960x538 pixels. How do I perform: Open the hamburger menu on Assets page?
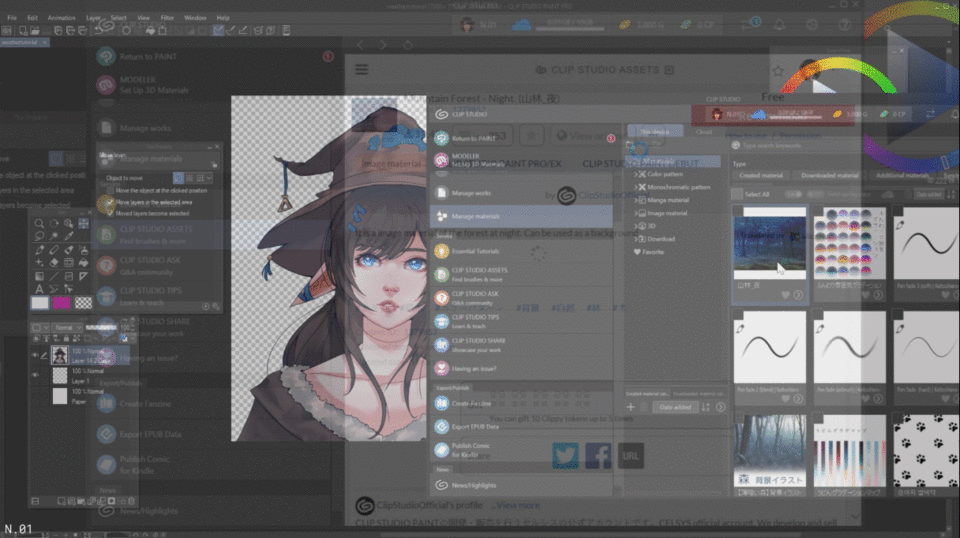[x=361, y=70]
